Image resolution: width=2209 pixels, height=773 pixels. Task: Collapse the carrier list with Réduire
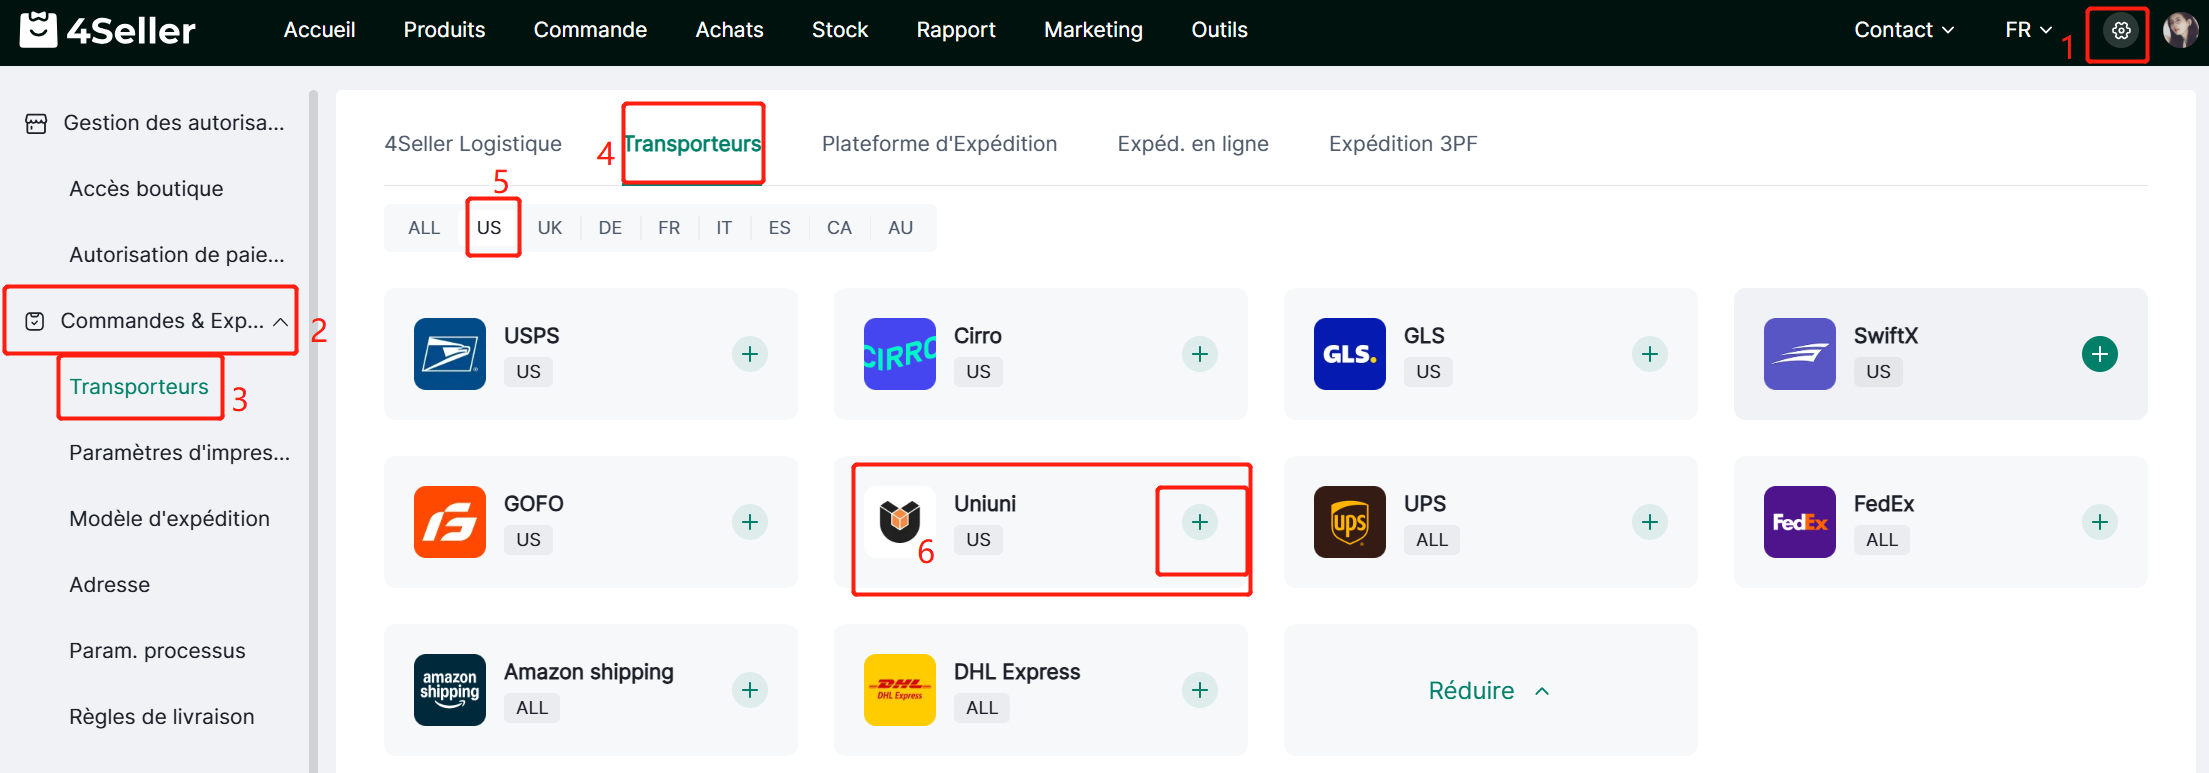(1489, 691)
